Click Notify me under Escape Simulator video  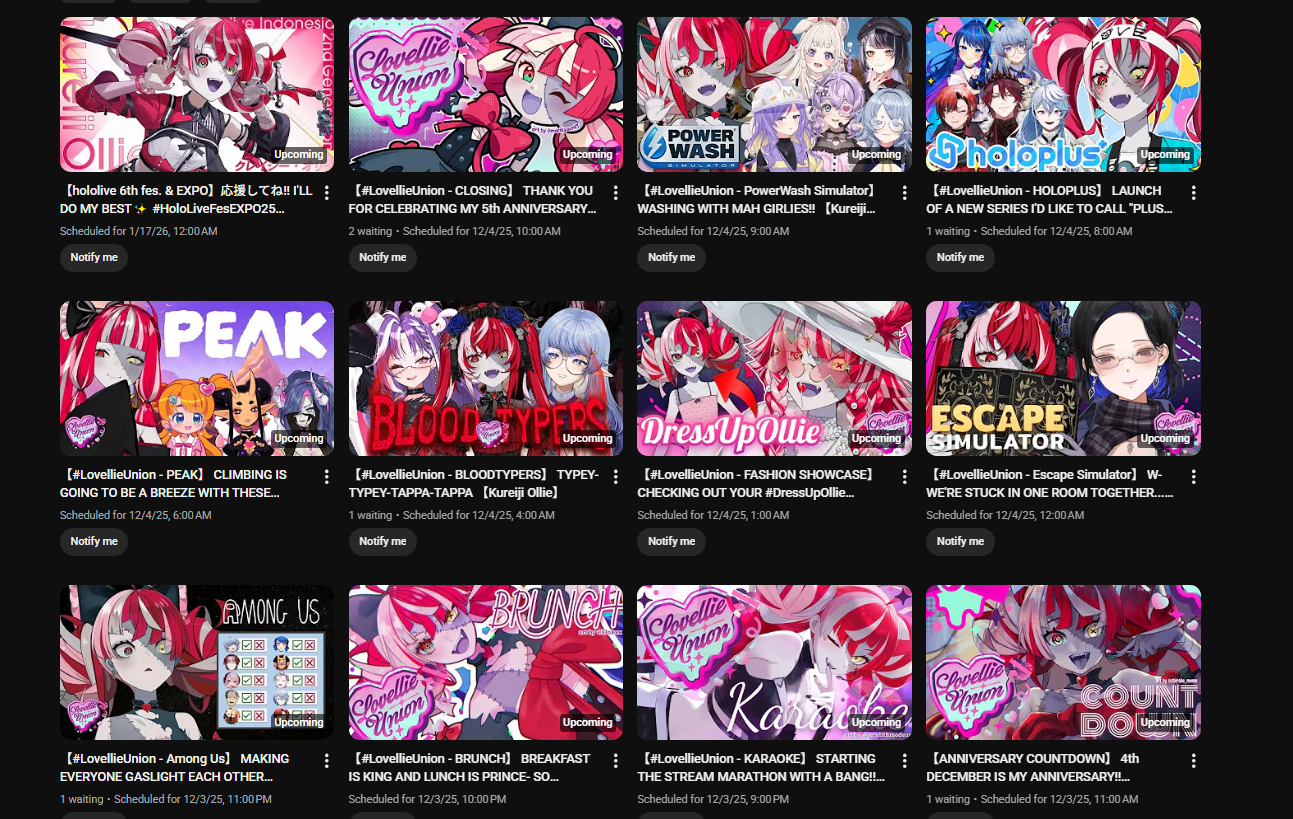(x=960, y=541)
